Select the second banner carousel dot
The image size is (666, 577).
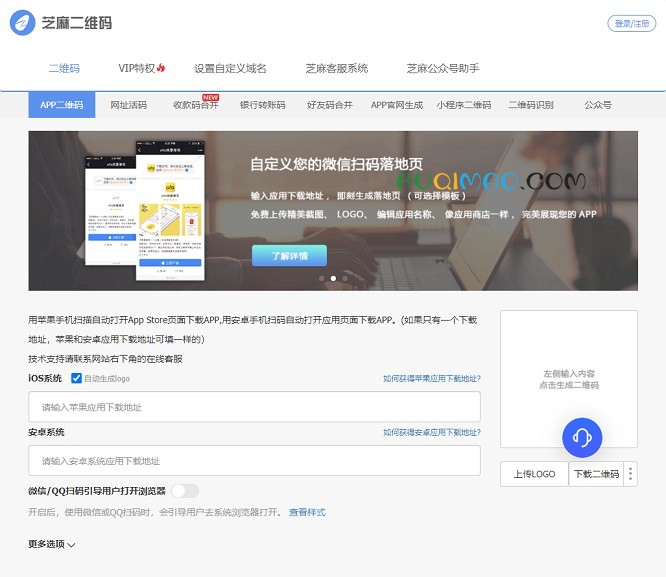pyautogui.click(x=333, y=278)
